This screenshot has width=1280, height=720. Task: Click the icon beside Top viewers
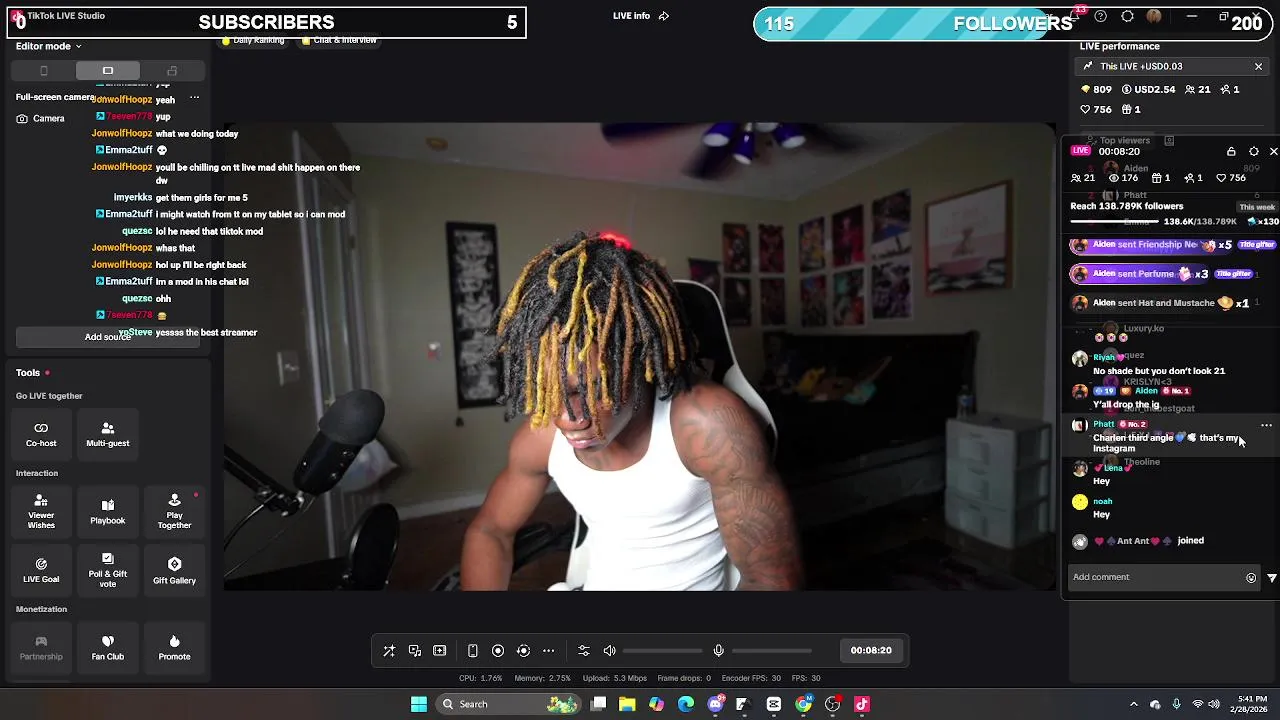pos(1169,141)
